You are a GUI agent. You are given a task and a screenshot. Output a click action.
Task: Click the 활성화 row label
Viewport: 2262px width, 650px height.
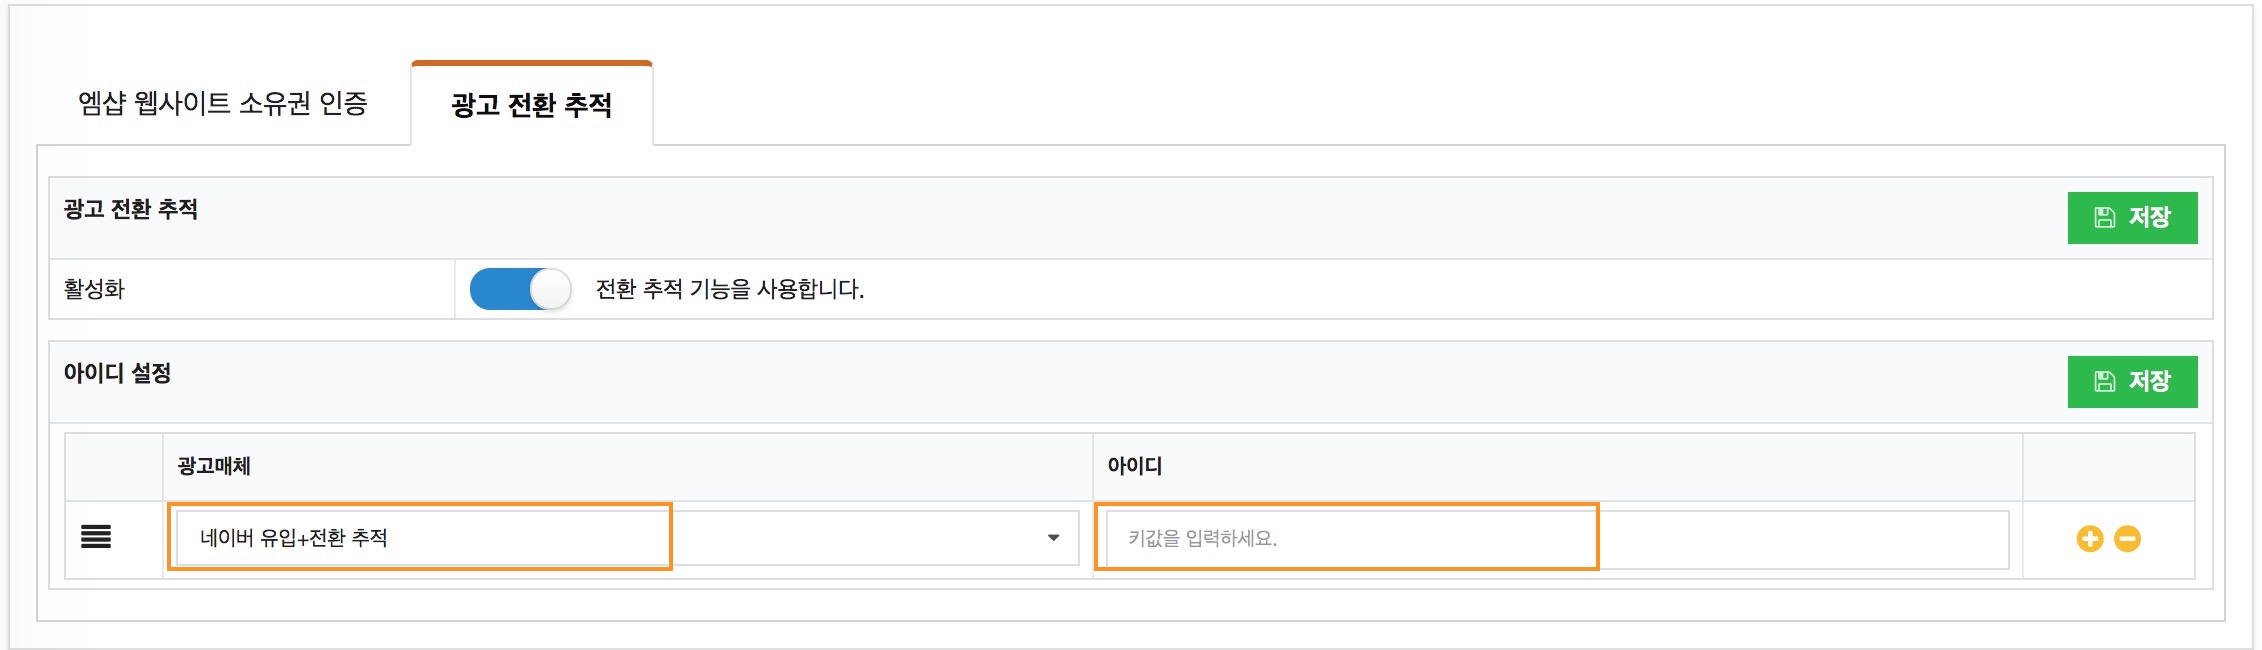tap(94, 290)
